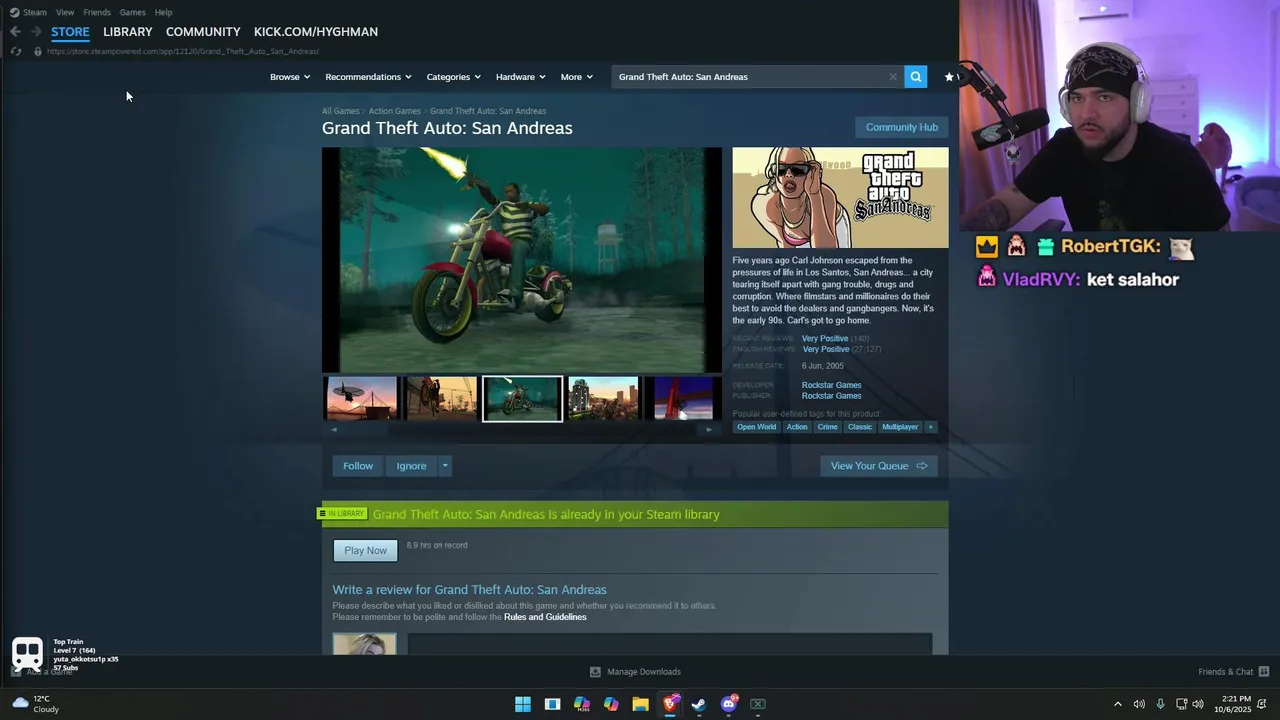Viewport: 1280px width, 720px height.
Task: Open the Action Games breadcrumb link
Action: point(394,111)
